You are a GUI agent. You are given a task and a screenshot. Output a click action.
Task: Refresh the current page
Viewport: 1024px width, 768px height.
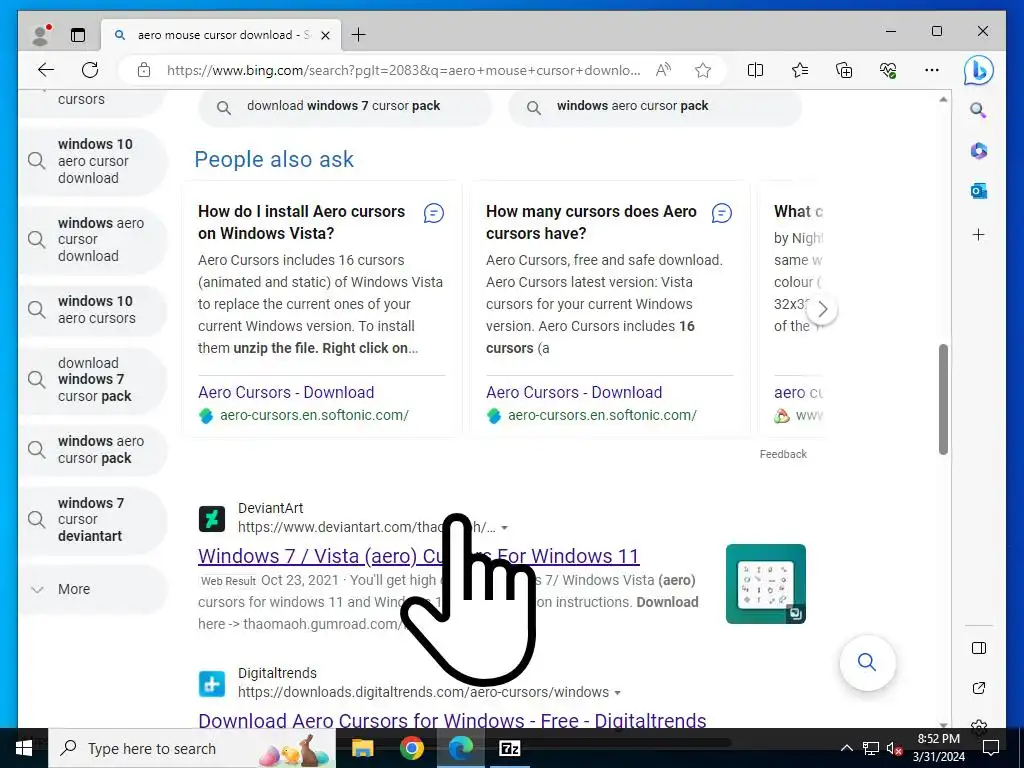90,70
